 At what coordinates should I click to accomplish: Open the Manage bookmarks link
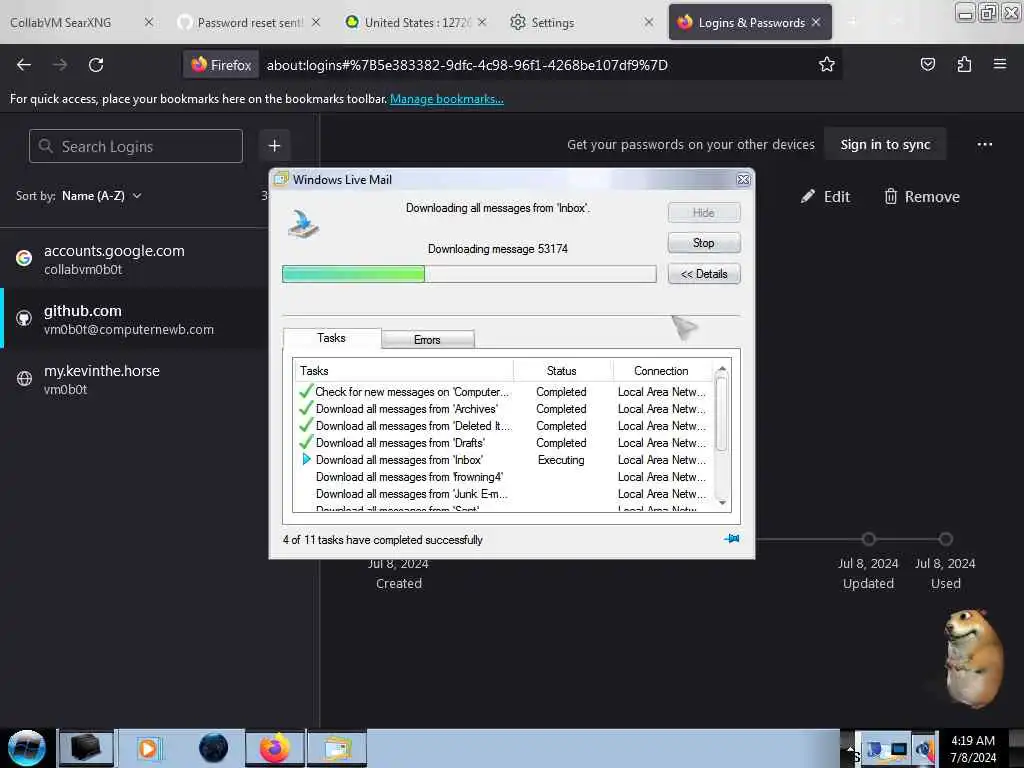tap(447, 99)
